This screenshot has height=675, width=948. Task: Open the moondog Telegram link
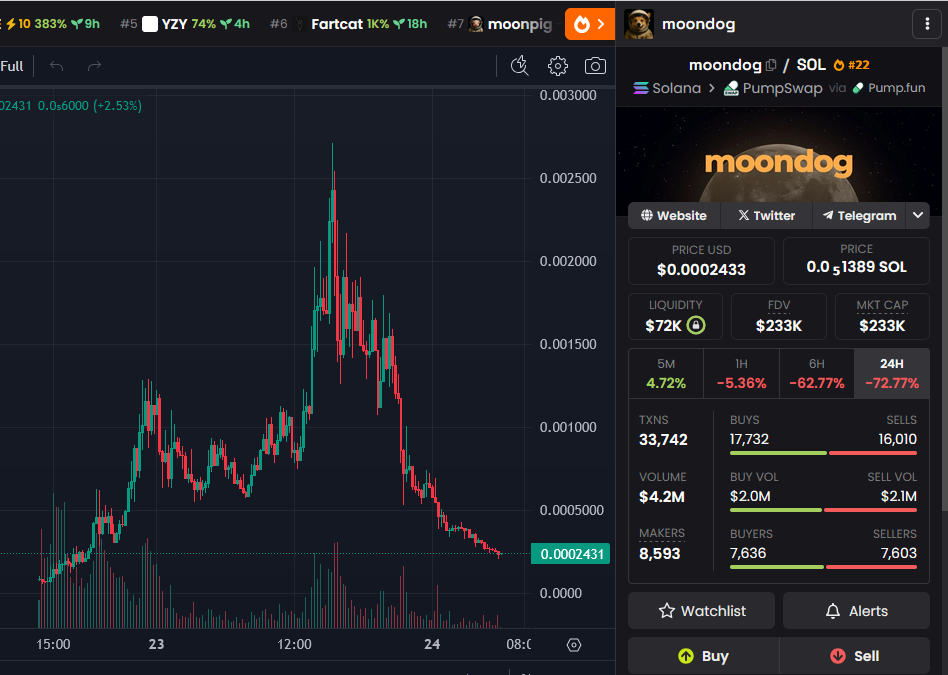pyautogui.click(x=859, y=215)
